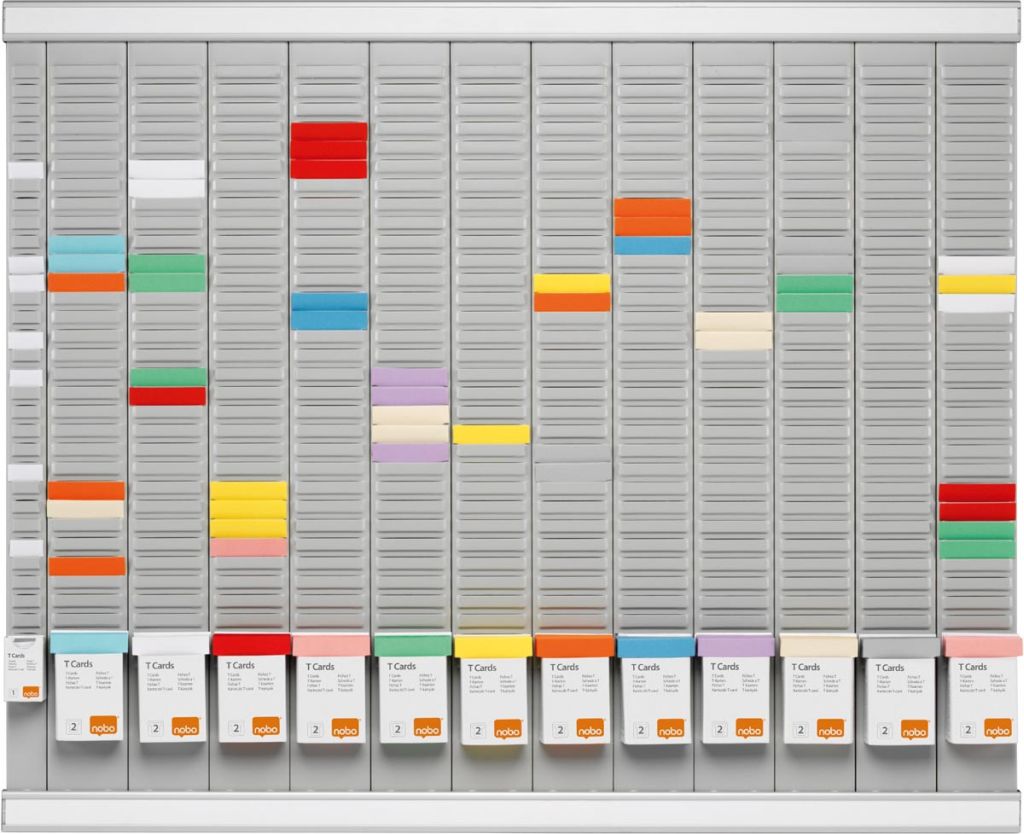
Task: Select the orange card under the lone yellow card
Action: pos(572,302)
